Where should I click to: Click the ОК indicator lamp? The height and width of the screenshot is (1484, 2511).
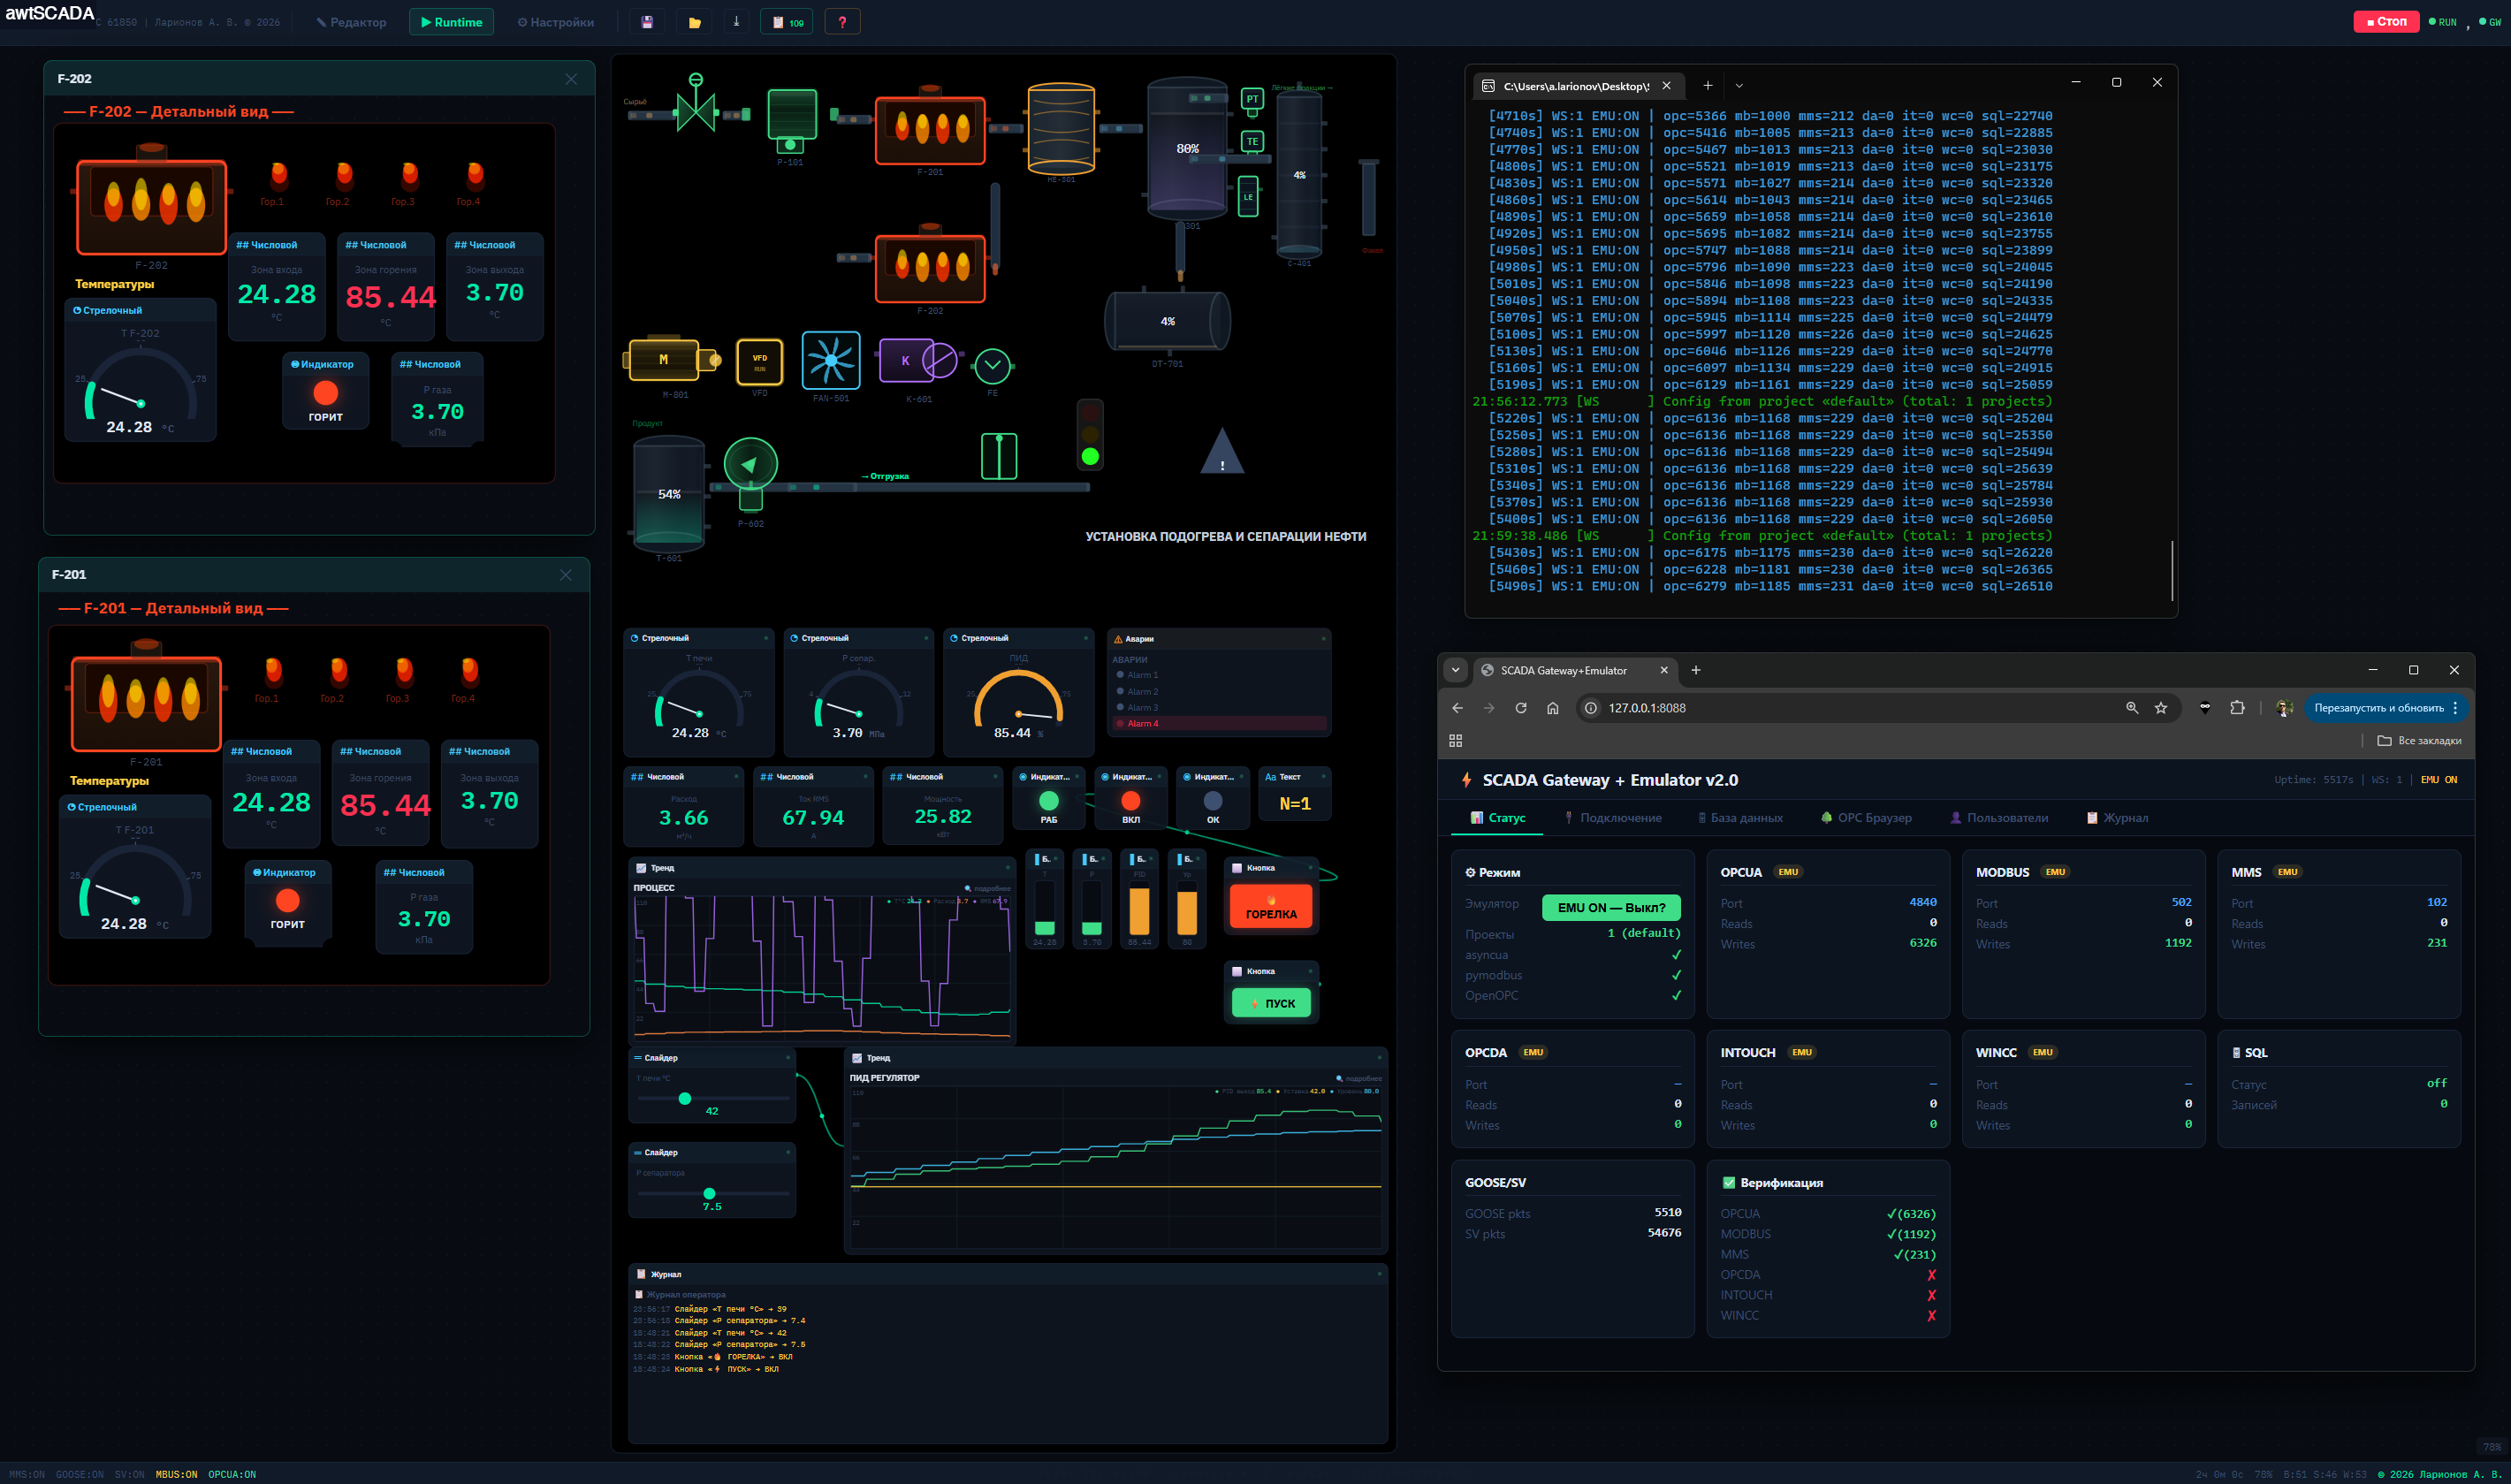point(1212,801)
